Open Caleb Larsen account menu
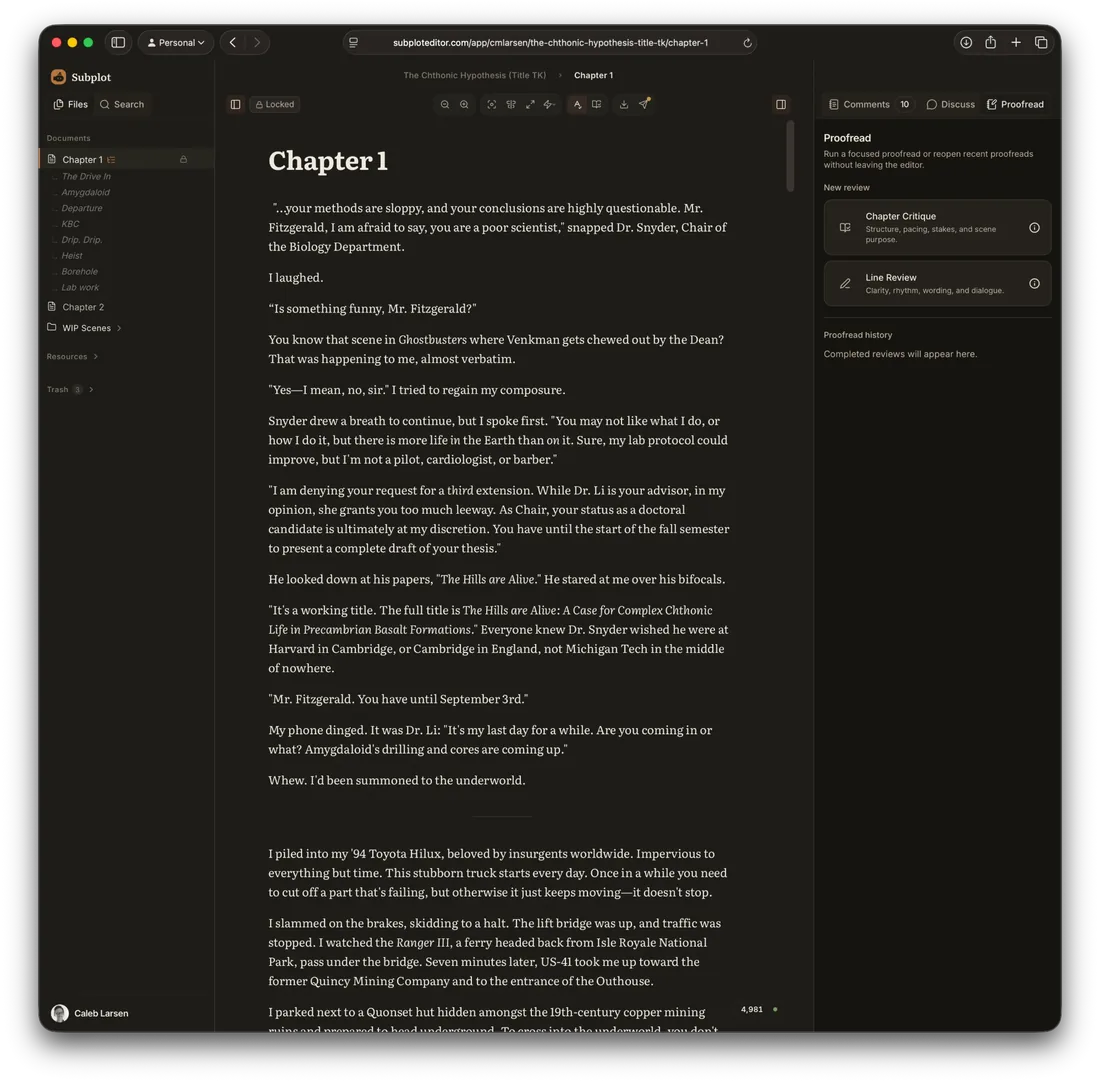Screen dimensions: 1100x1083 (x=90, y=1013)
